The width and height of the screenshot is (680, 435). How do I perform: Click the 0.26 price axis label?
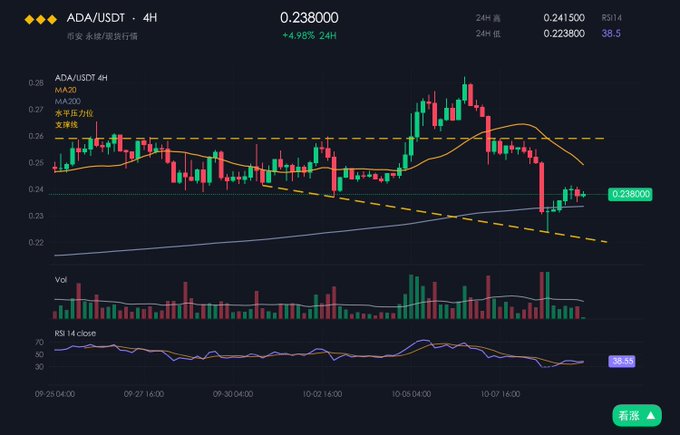pos(36,136)
